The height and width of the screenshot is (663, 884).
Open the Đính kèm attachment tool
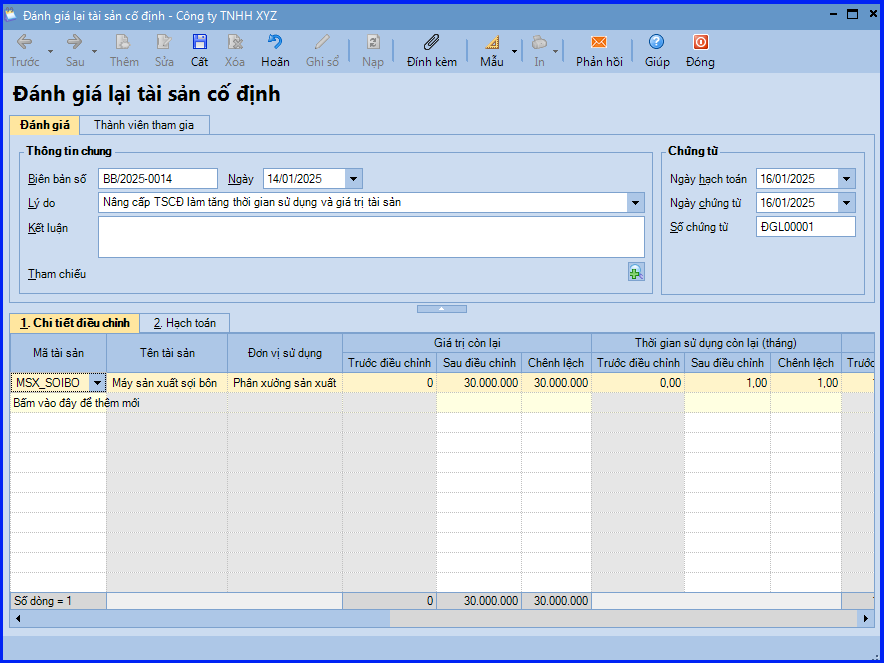click(432, 50)
